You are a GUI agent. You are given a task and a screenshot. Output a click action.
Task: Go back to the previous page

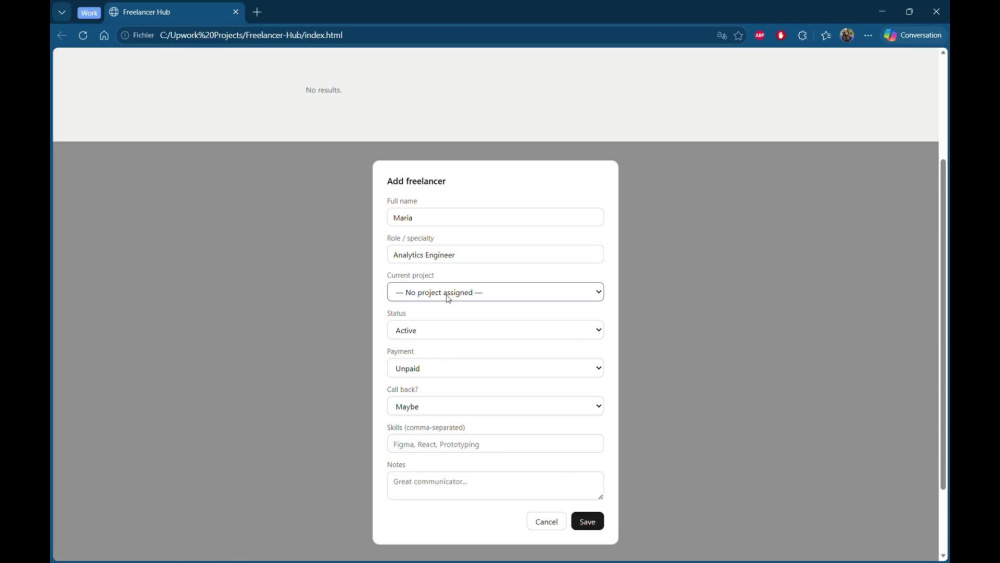[62, 35]
